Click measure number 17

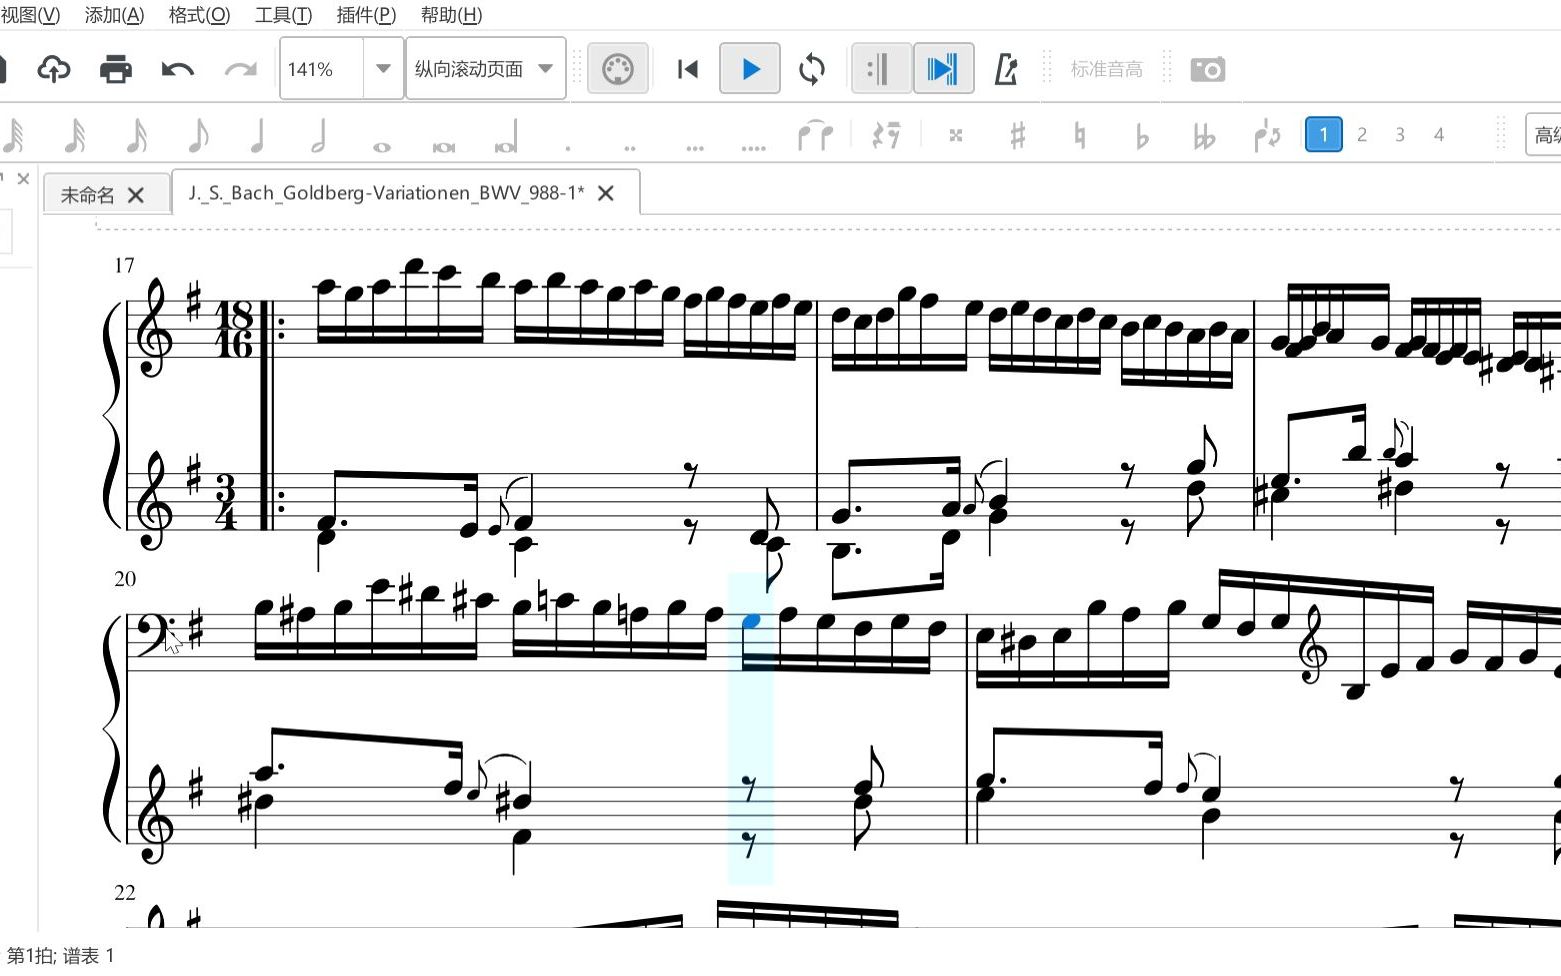pyautogui.click(x=124, y=265)
